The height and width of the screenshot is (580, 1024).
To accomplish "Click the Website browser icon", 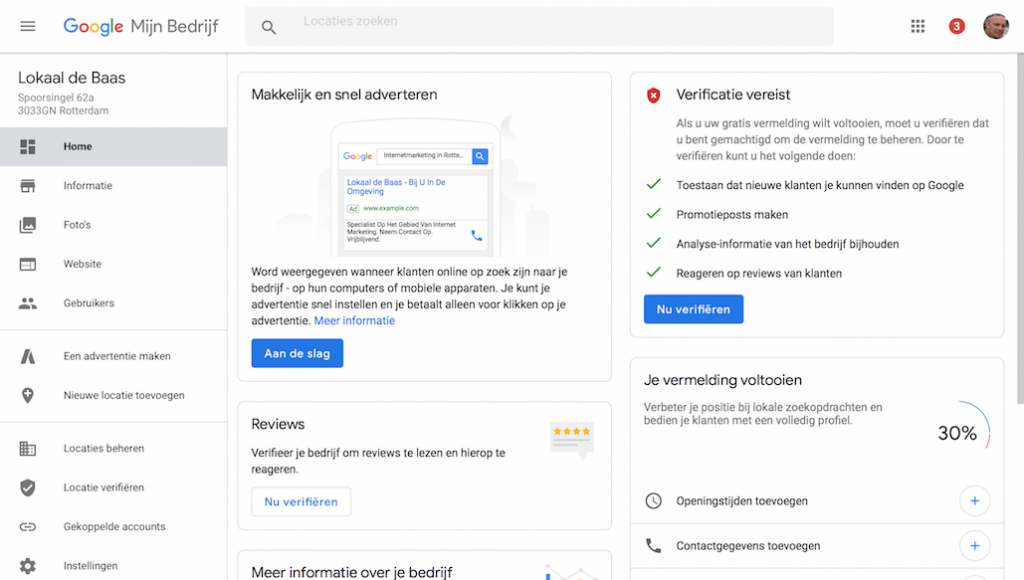I will click(27, 264).
